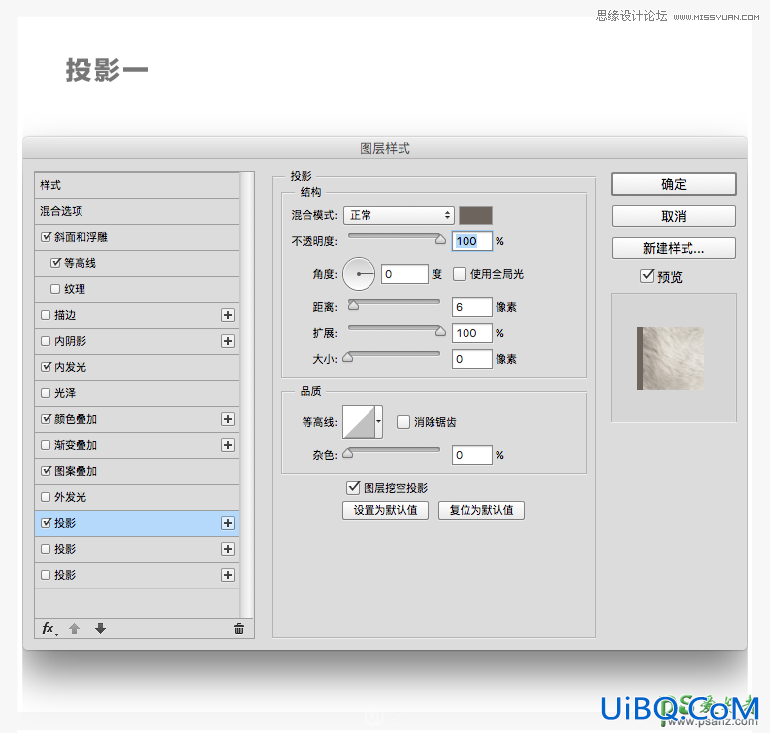Open the shadow color swatch
The image size is (770, 733).
tap(476, 215)
